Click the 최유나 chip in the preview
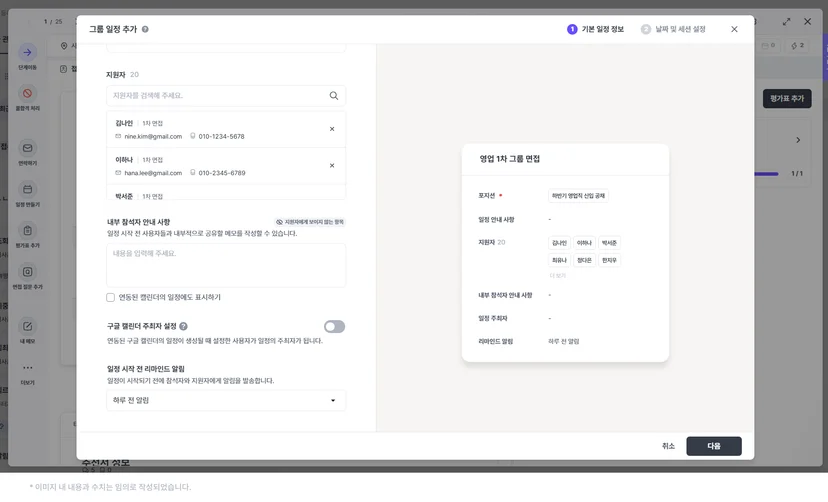This screenshot has width=828, height=502. [x=559, y=260]
